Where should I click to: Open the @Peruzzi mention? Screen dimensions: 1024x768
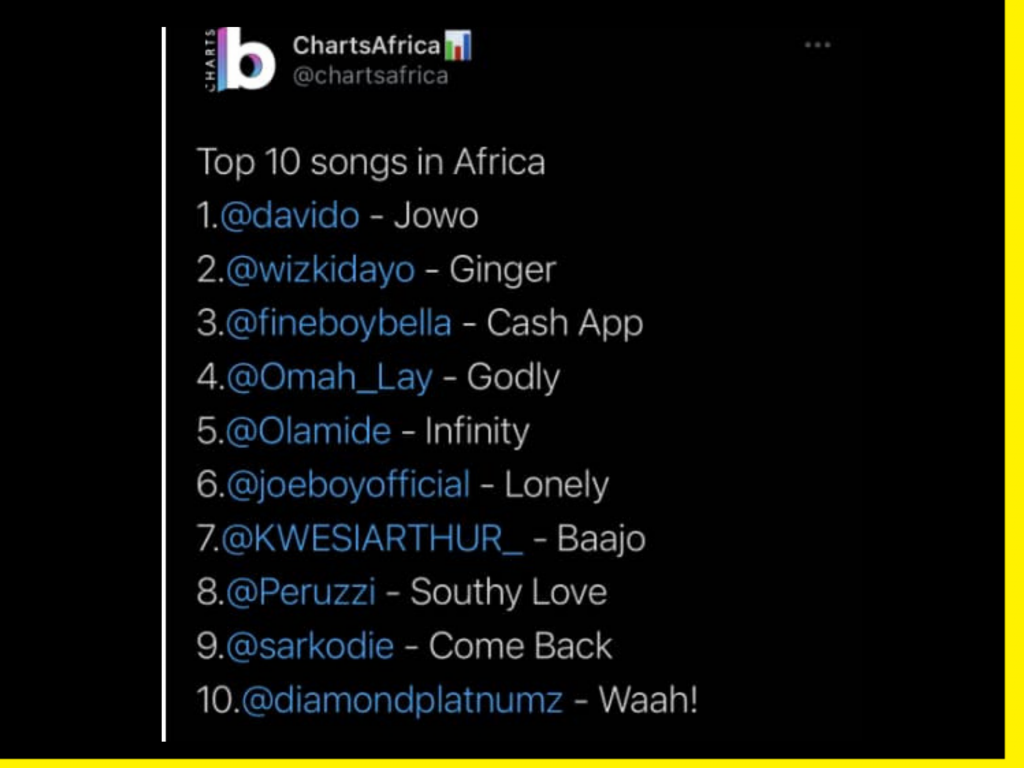301,592
